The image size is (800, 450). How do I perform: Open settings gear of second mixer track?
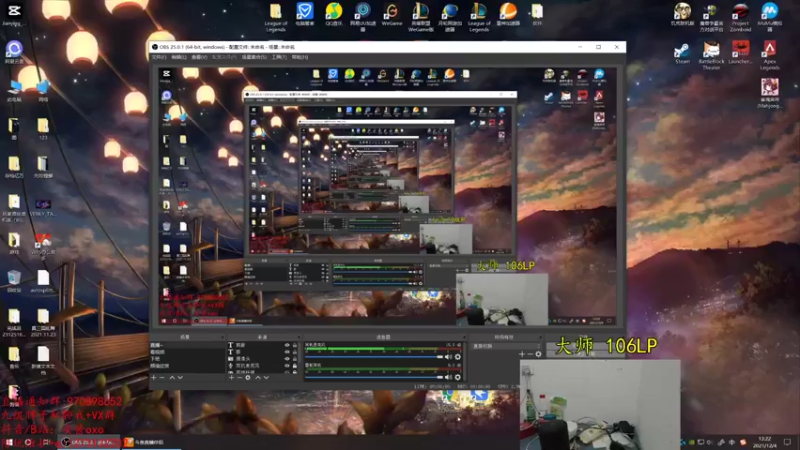pos(458,377)
